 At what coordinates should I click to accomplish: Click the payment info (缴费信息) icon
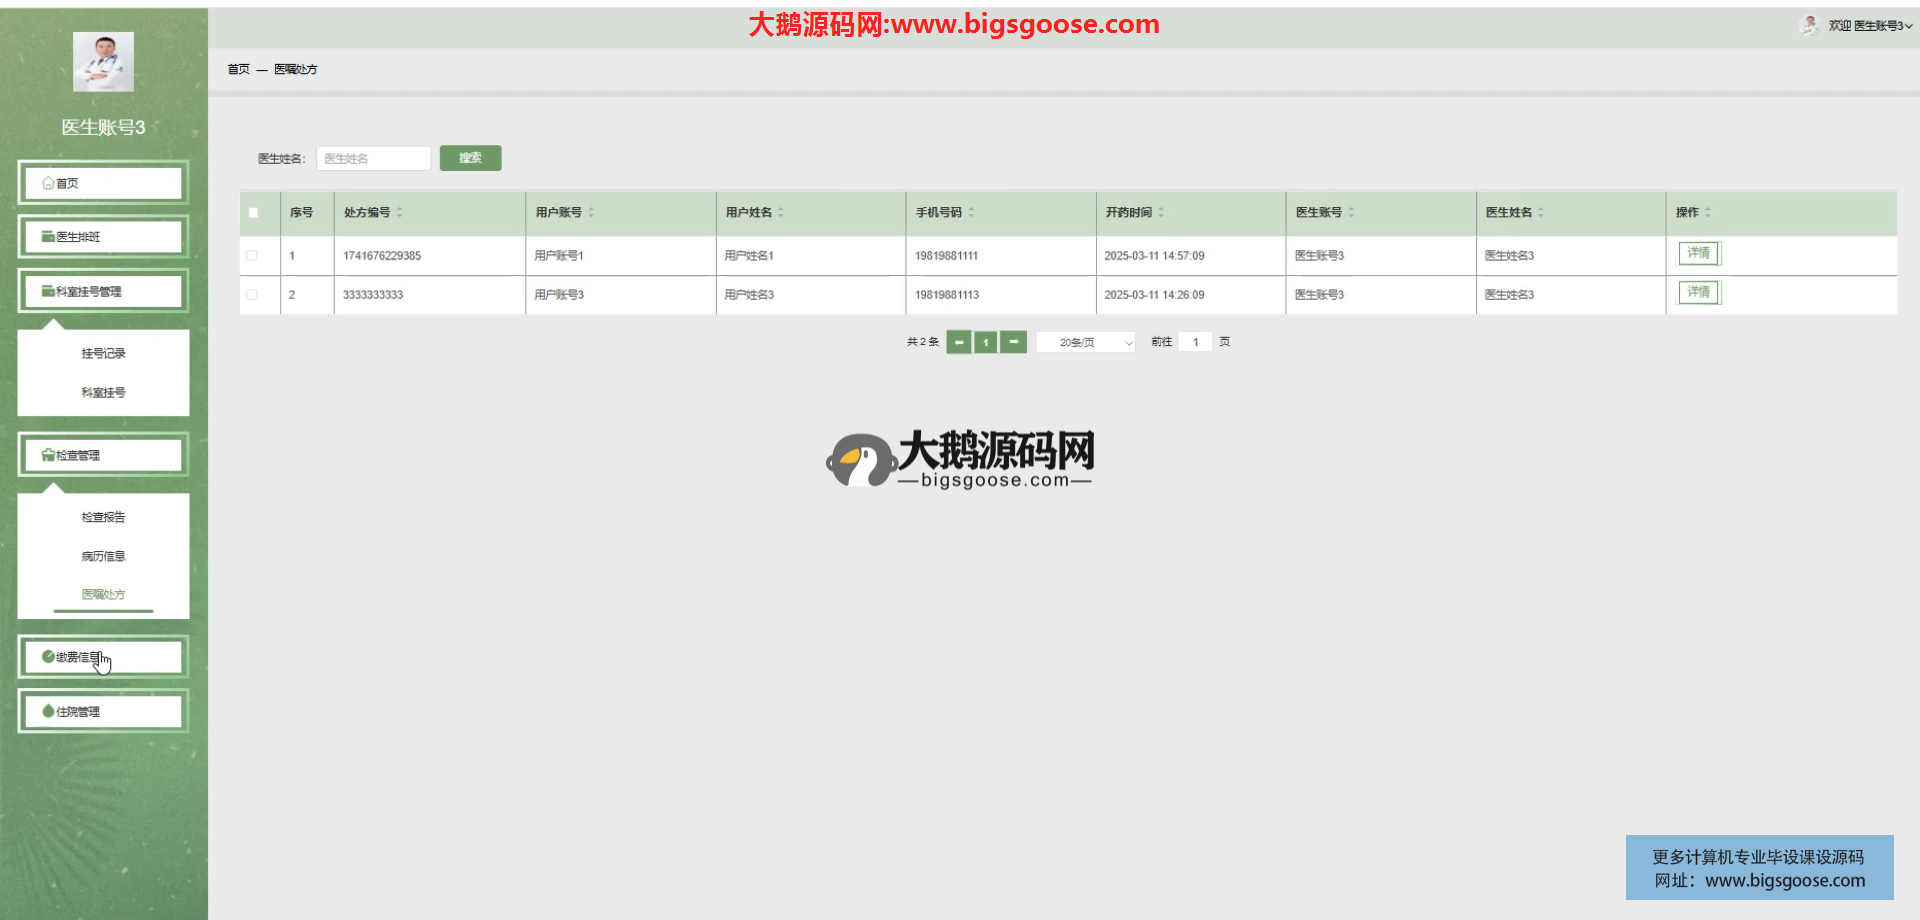point(48,657)
